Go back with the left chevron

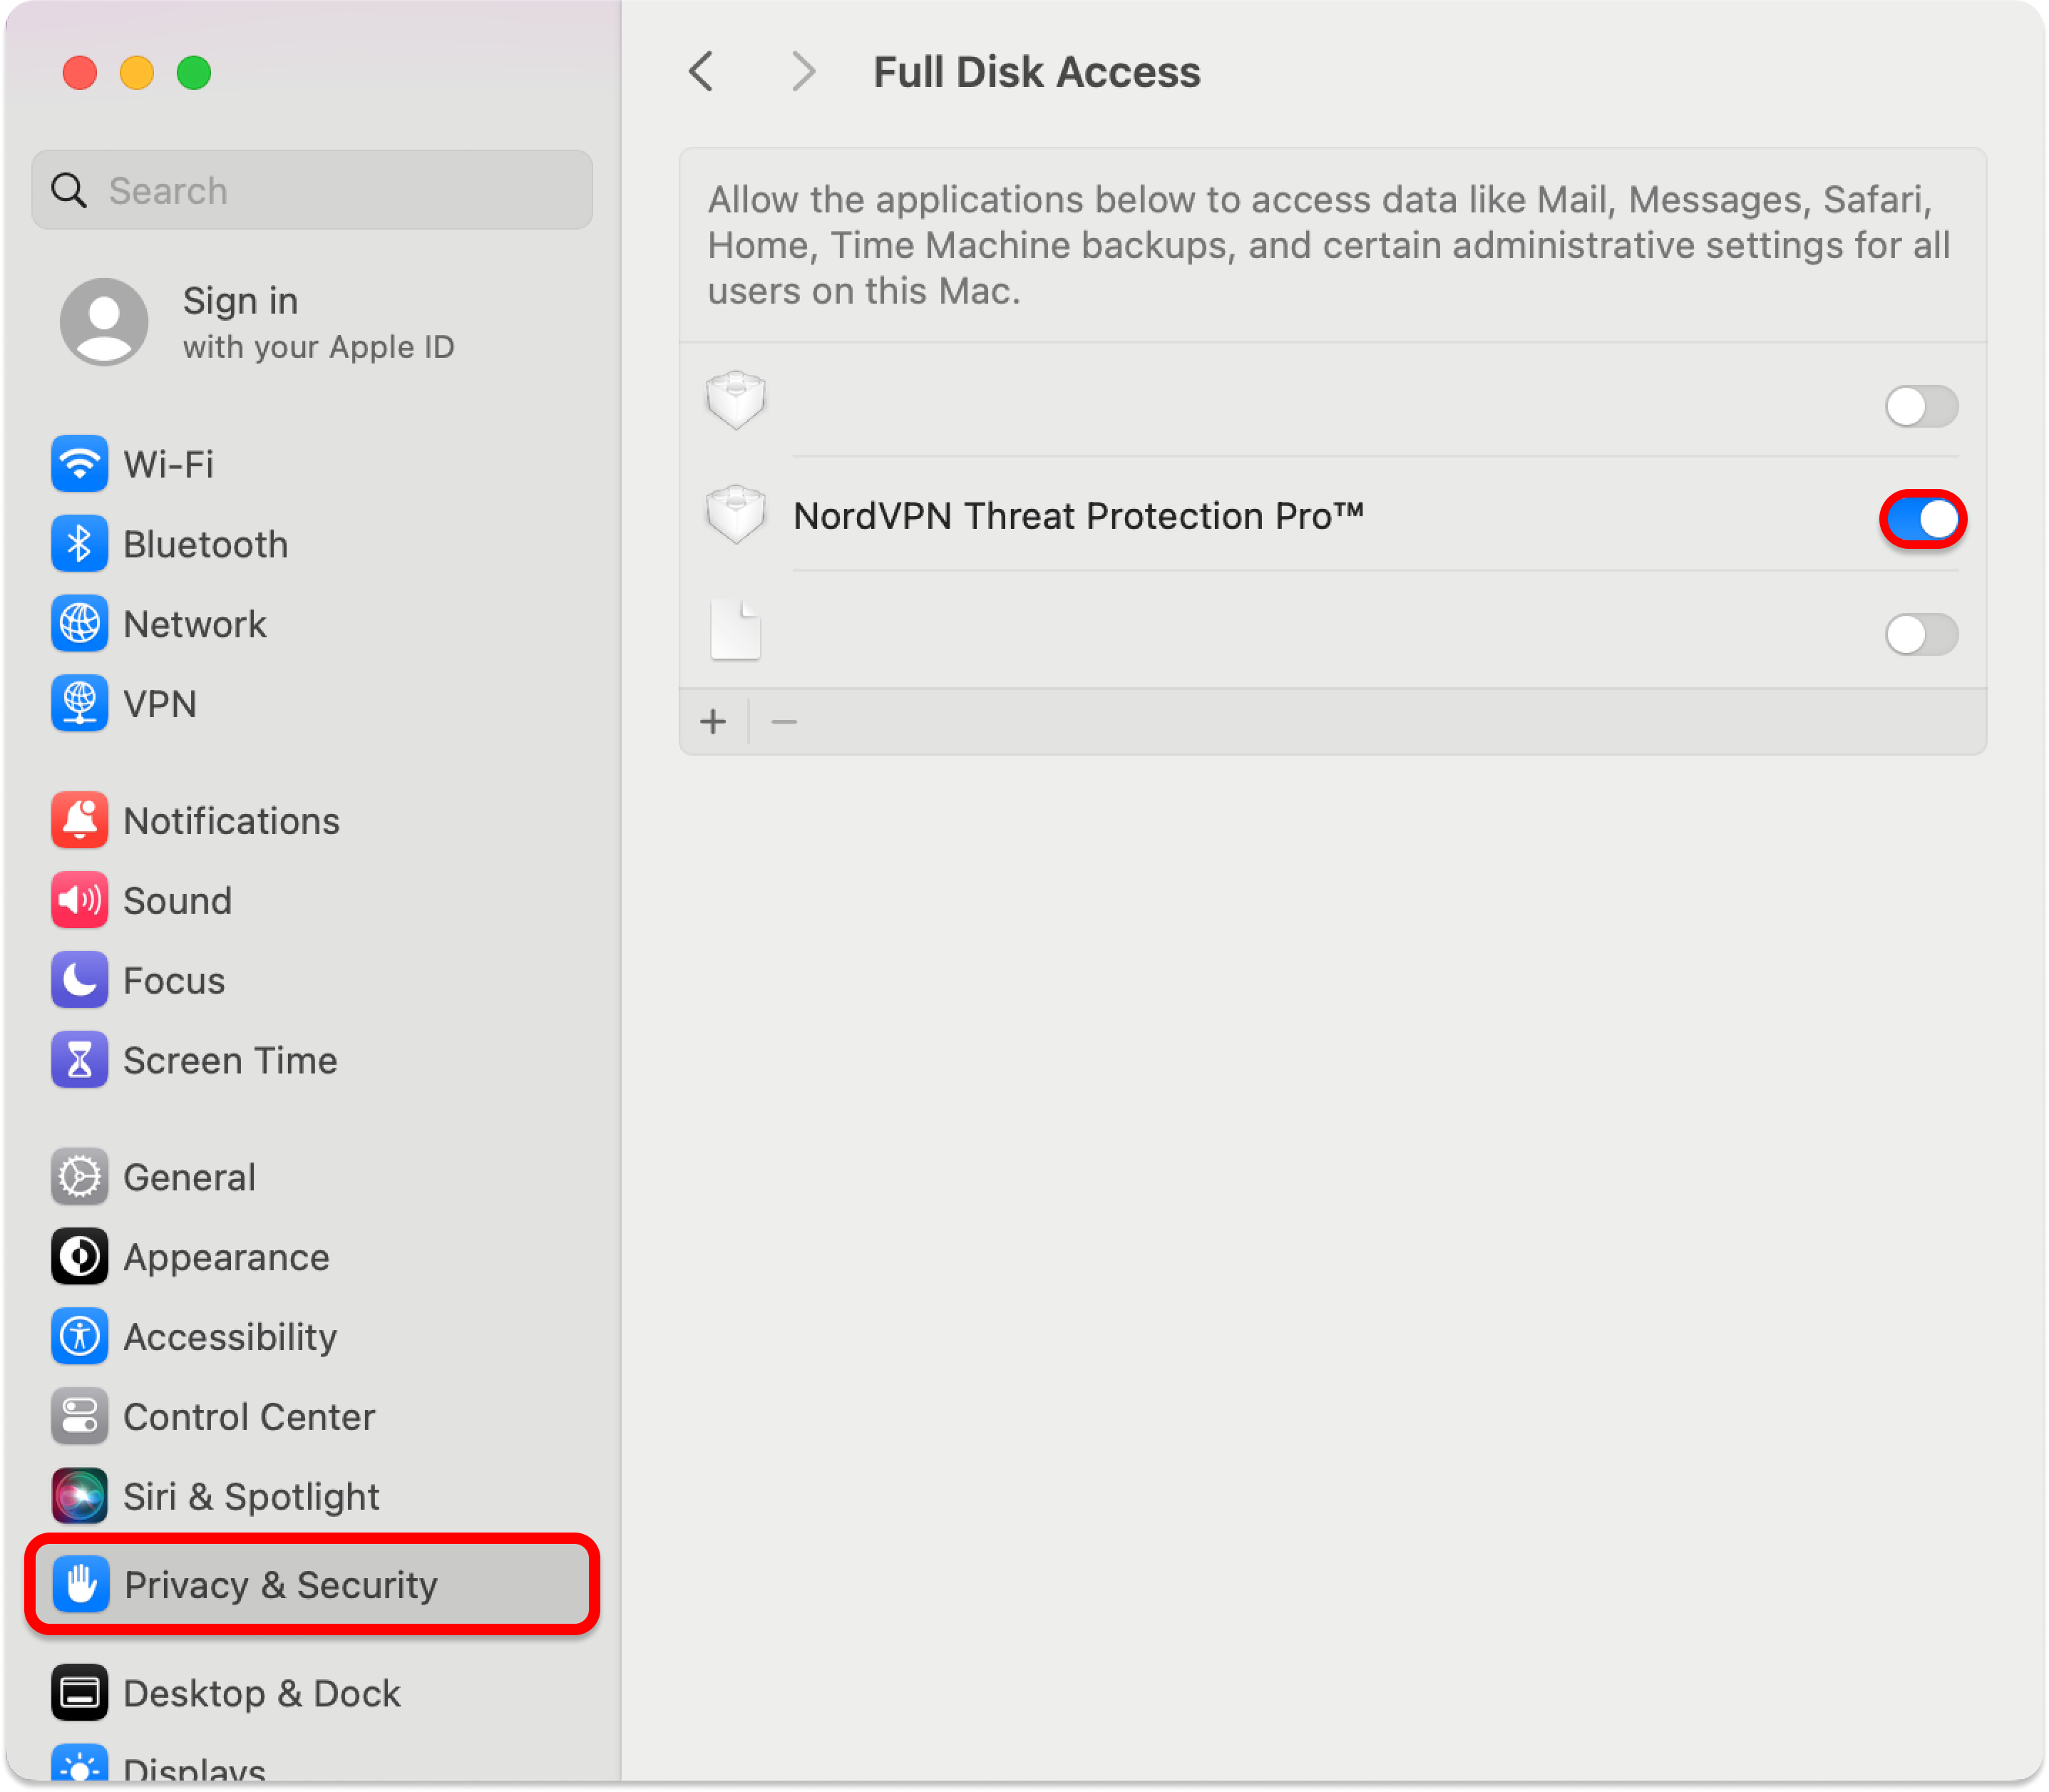pos(702,72)
